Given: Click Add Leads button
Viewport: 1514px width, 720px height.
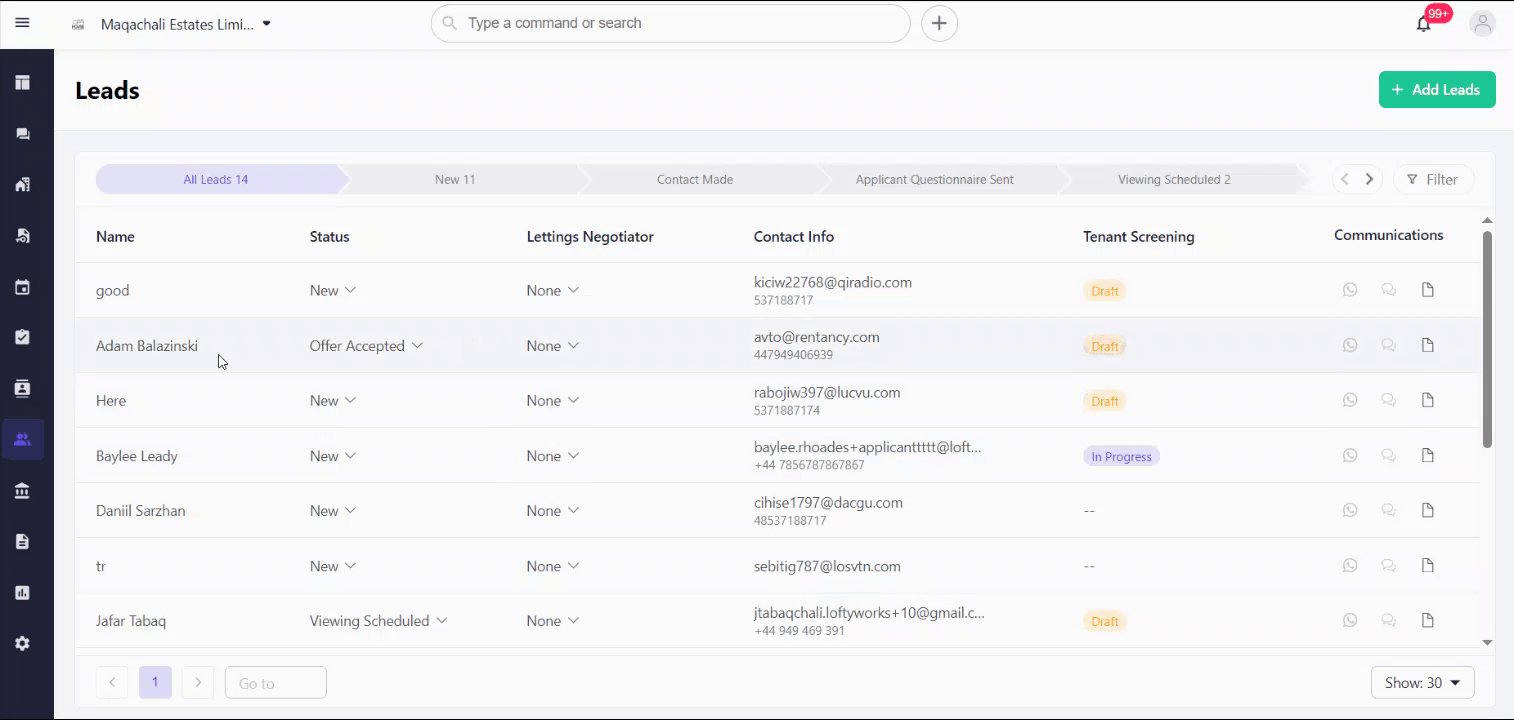Looking at the screenshot, I should pos(1437,90).
